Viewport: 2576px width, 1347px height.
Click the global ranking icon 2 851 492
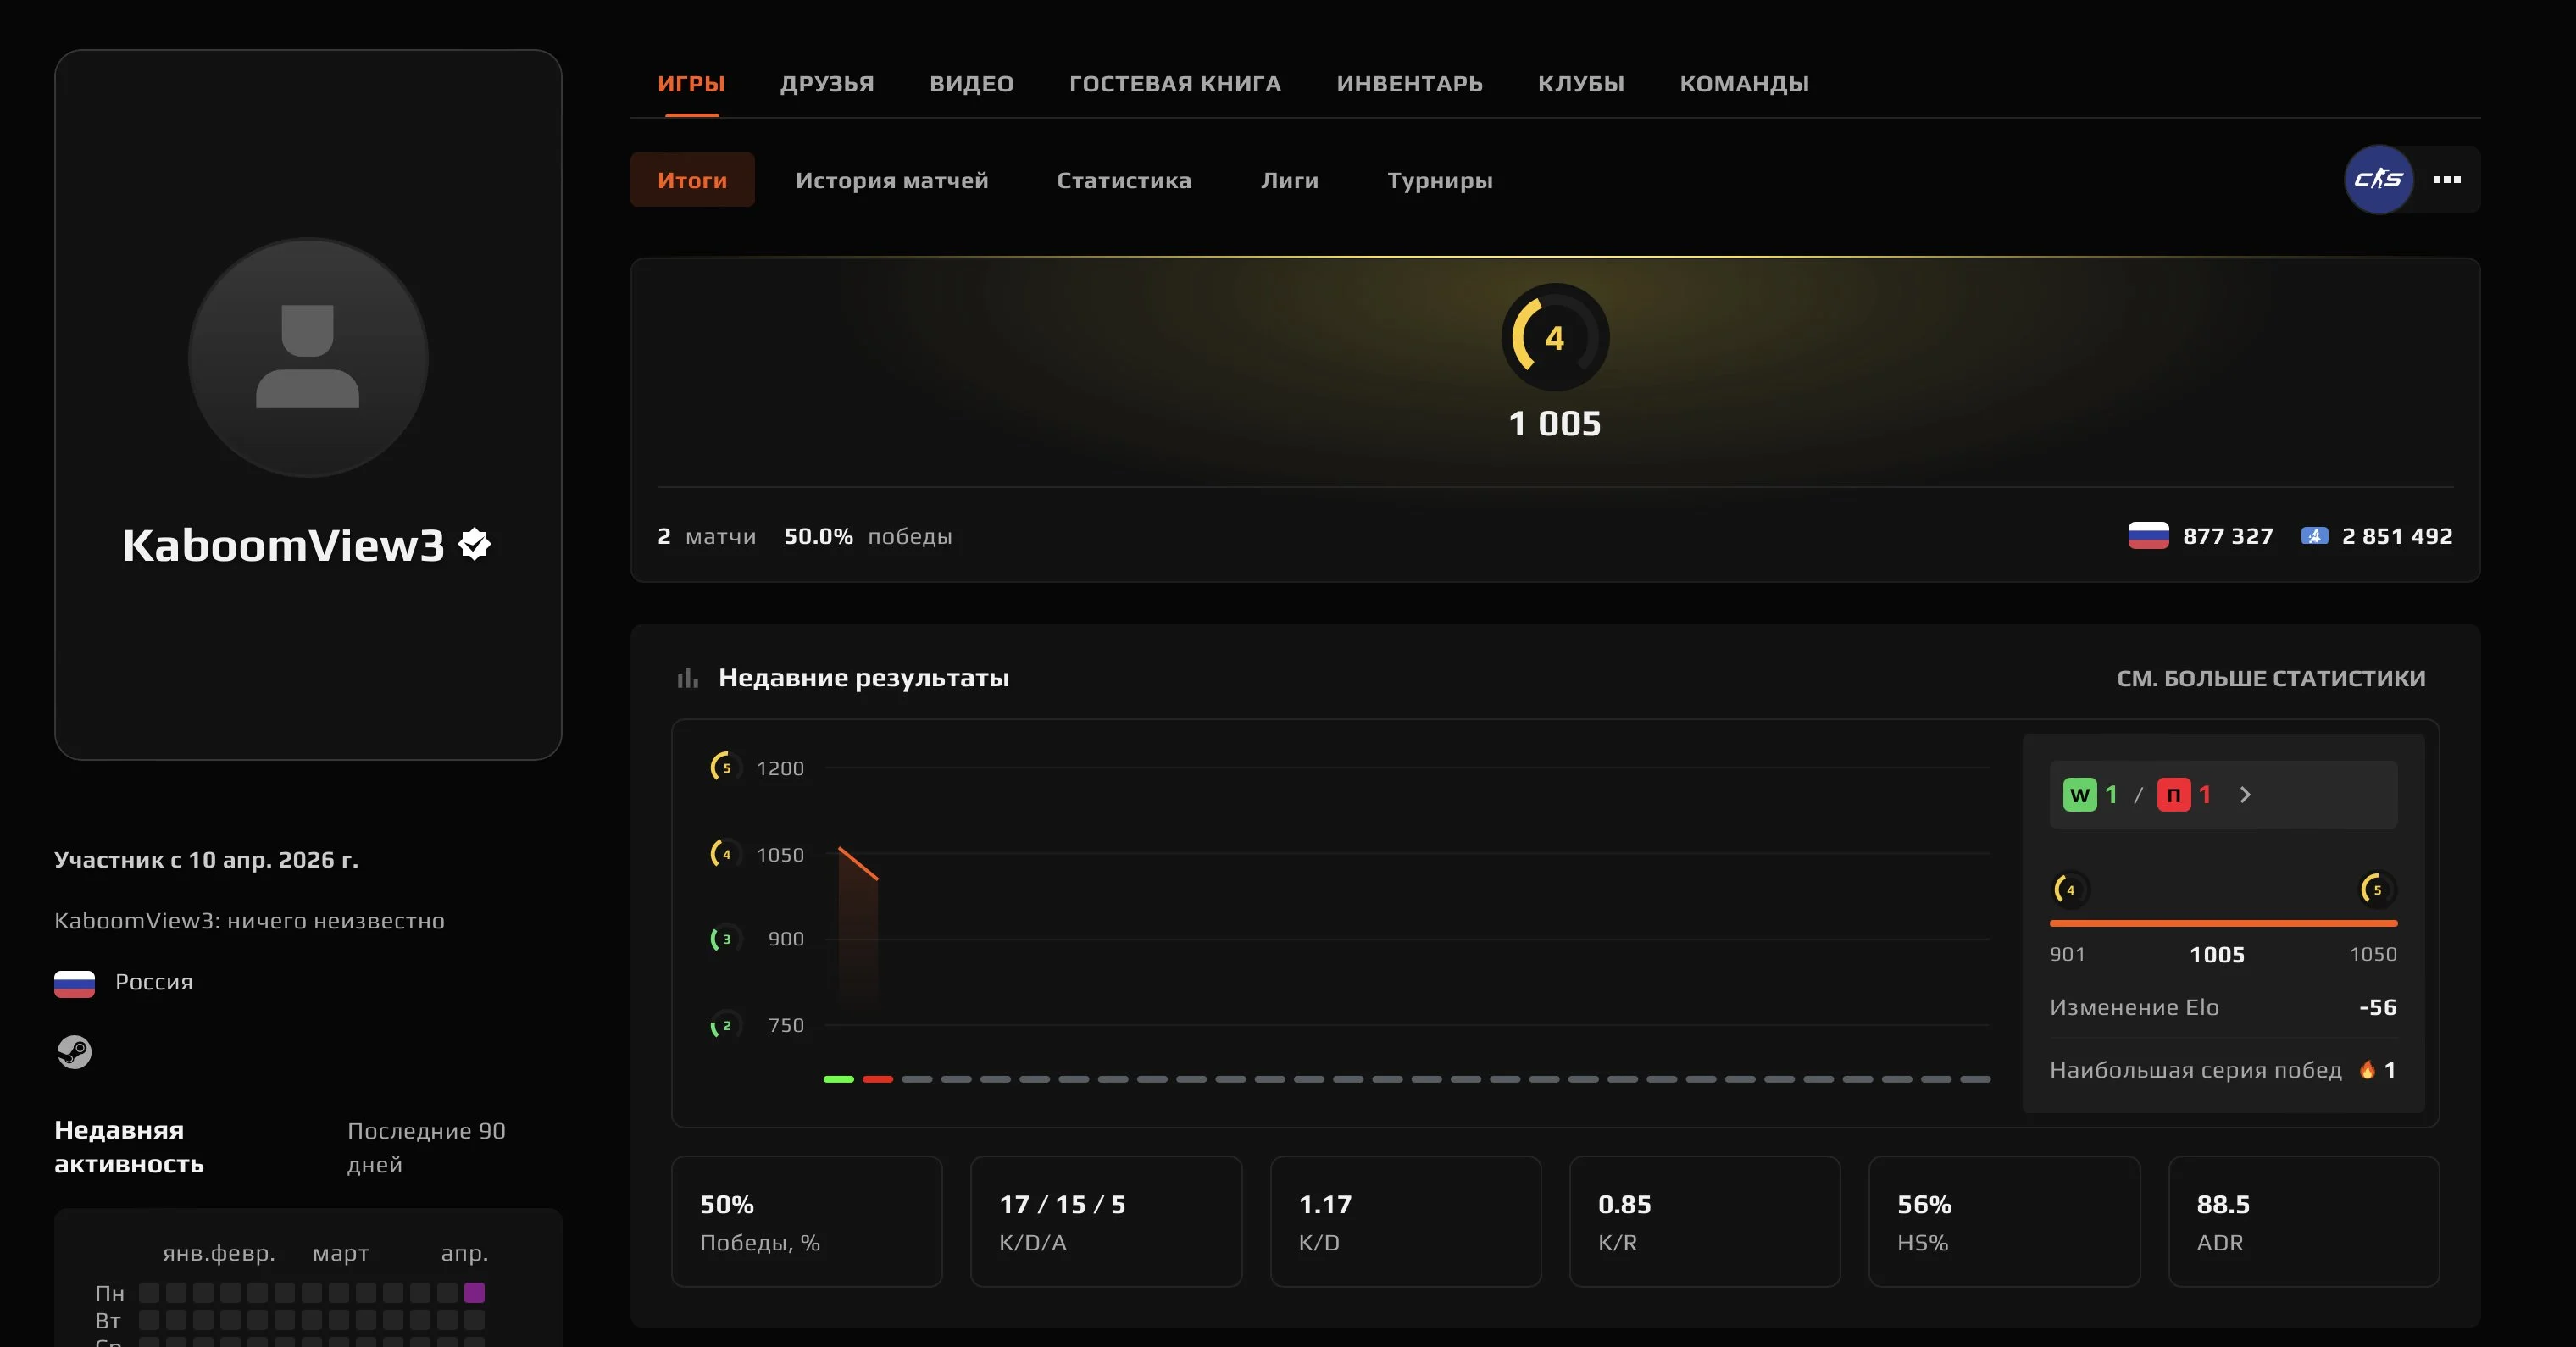pyautogui.click(x=2314, y=536)
